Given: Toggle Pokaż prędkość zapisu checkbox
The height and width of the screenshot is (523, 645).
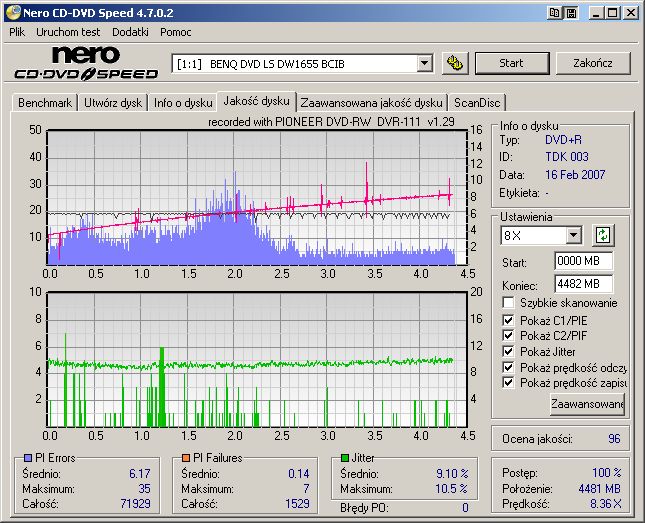Looking at the screenshot, I should coord(508,383).
